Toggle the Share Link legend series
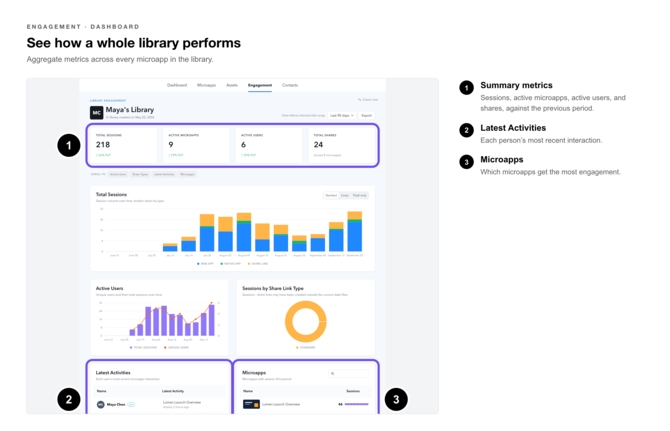 pos(258,264)
